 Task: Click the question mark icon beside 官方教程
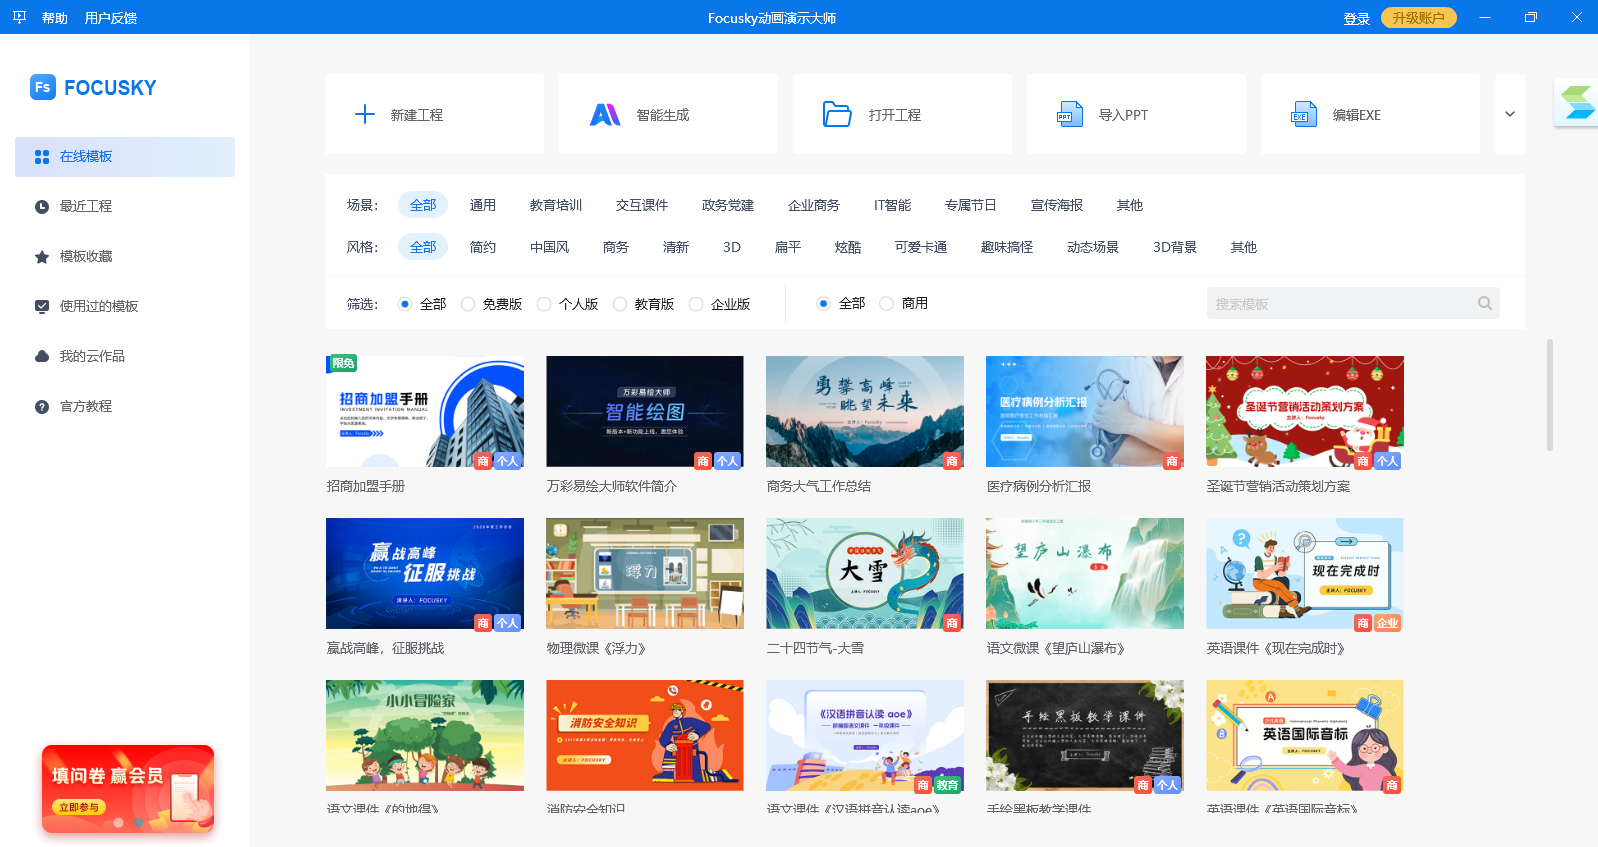coord(42,407)
